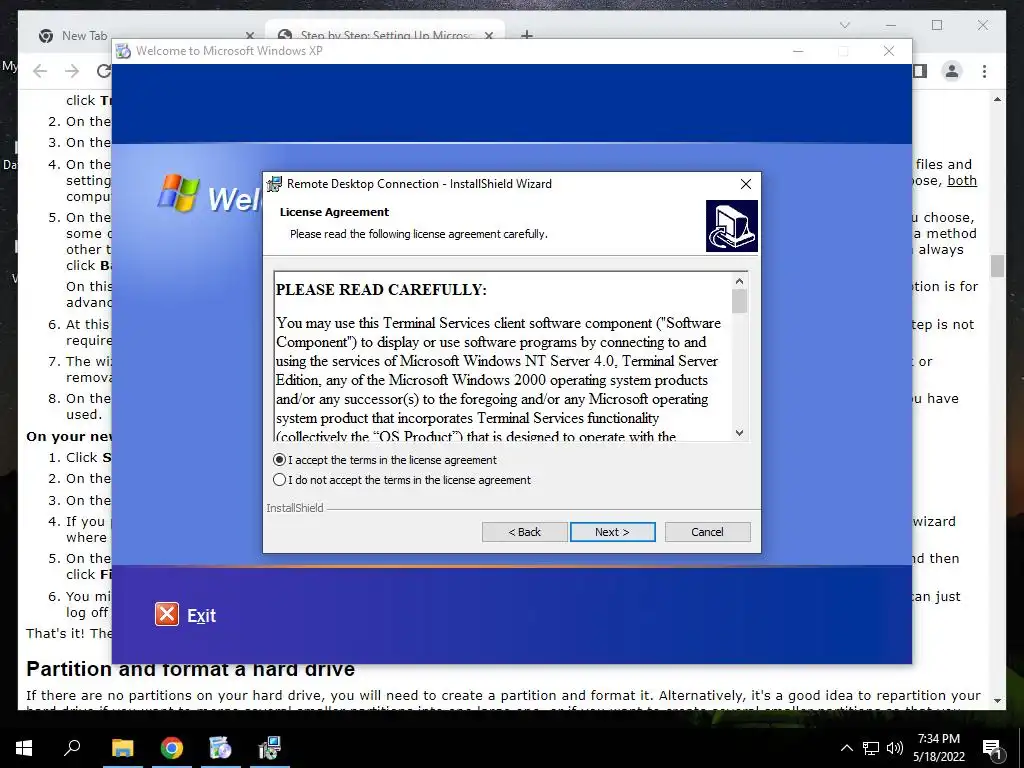
Task: Open Google Chrome from taskbar
Action: [172, 748]
